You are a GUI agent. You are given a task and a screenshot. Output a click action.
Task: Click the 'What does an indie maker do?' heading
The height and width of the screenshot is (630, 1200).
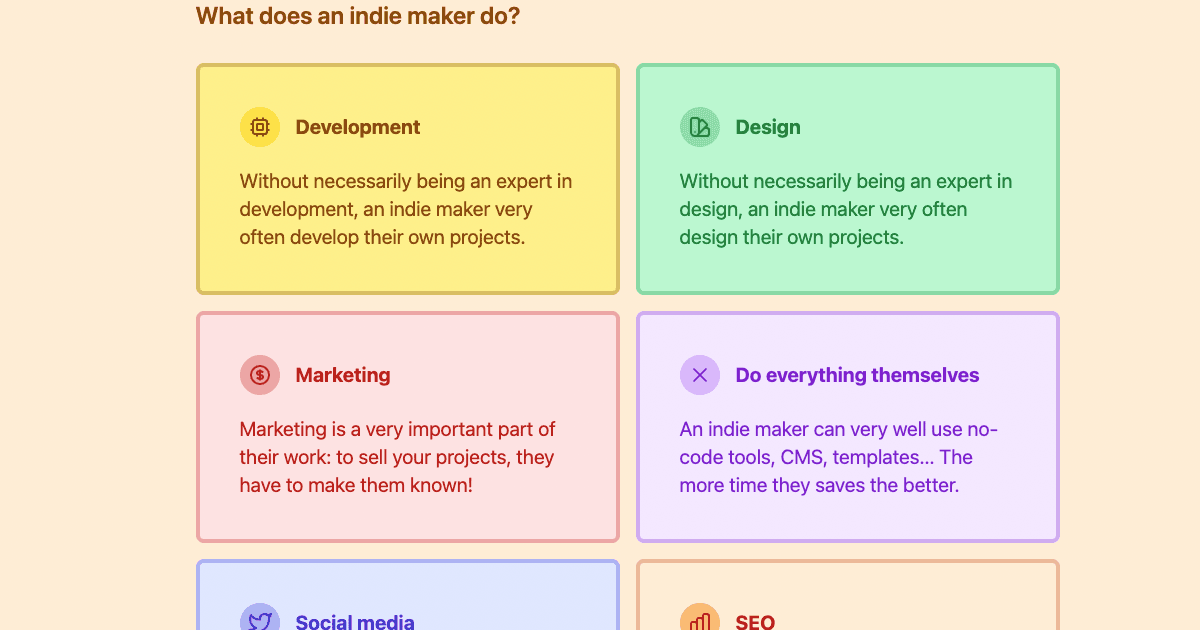(358, 16)
